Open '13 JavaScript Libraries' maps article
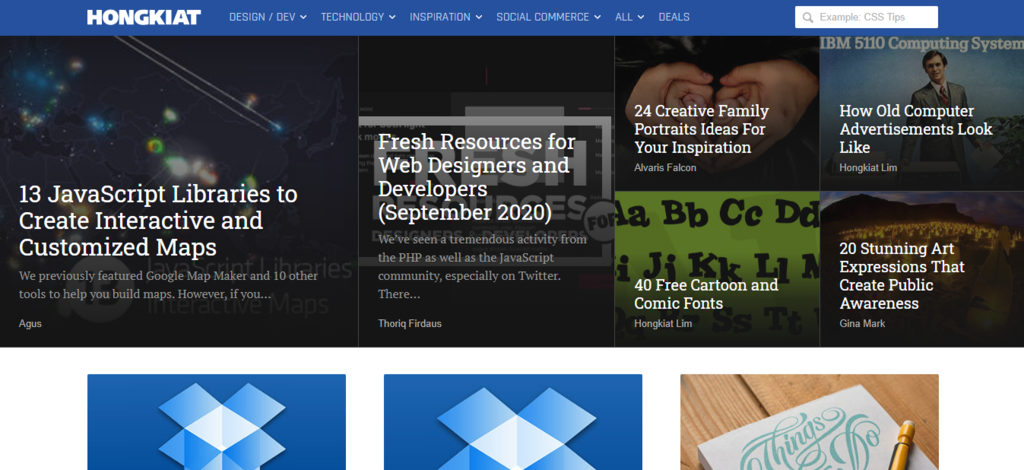The width and height of the screenshot is (1024, 470). click(158, 221)
